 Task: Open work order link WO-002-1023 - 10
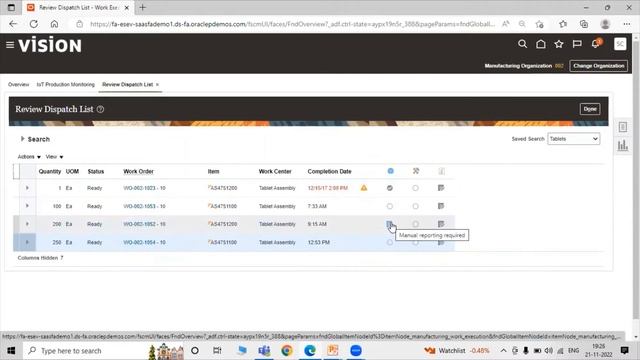click(x=144, y=188)
